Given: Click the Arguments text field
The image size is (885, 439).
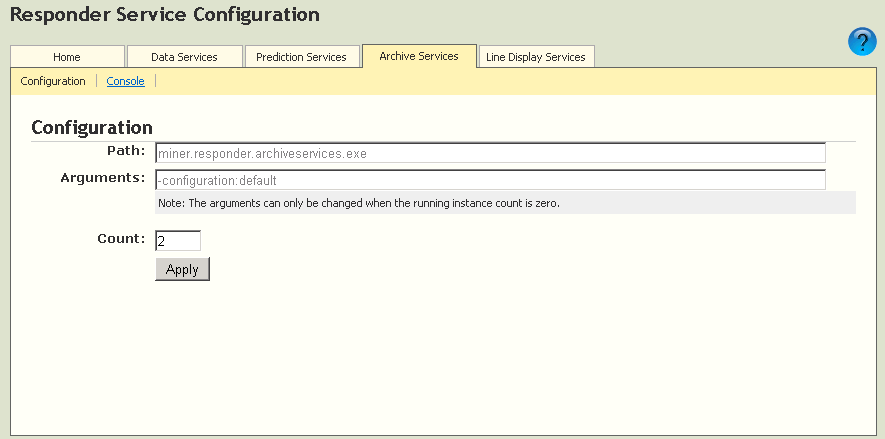Looking at the screenshot, I should (490, 180).
